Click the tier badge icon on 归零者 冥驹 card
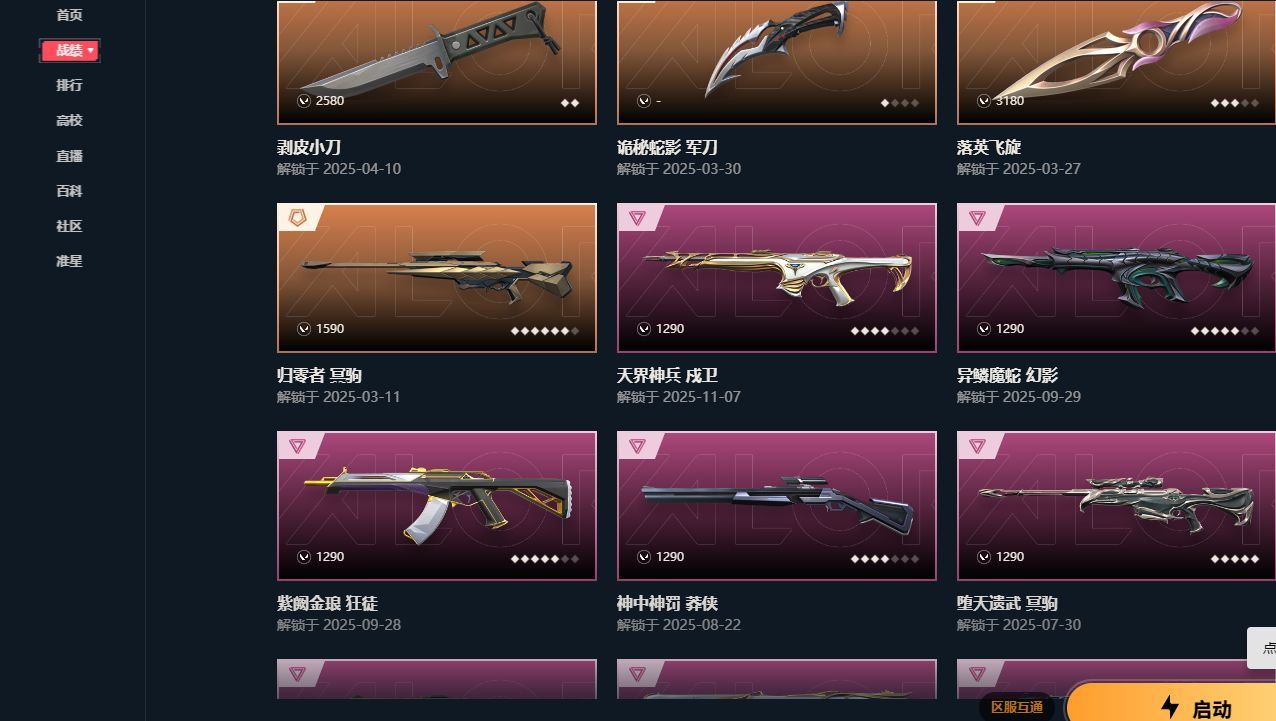 coord(297,217)
